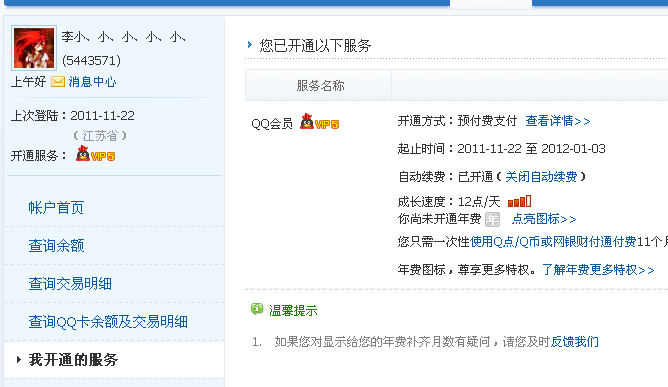The width and height of the screenshot is (668, 387).
Task: Open the 点亮图标>> link
Action: tap(544, 219)
